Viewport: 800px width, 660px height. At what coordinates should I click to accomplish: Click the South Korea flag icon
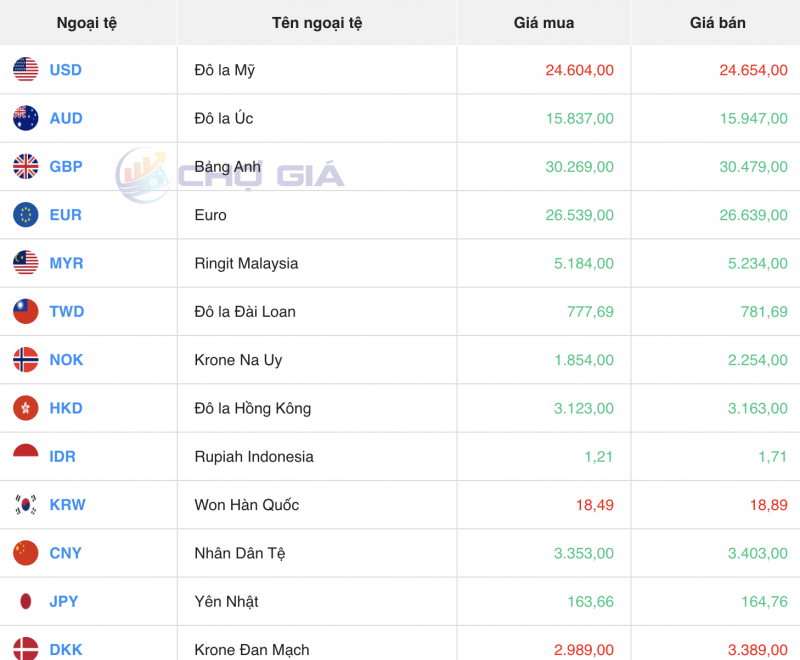pos(26,505)
